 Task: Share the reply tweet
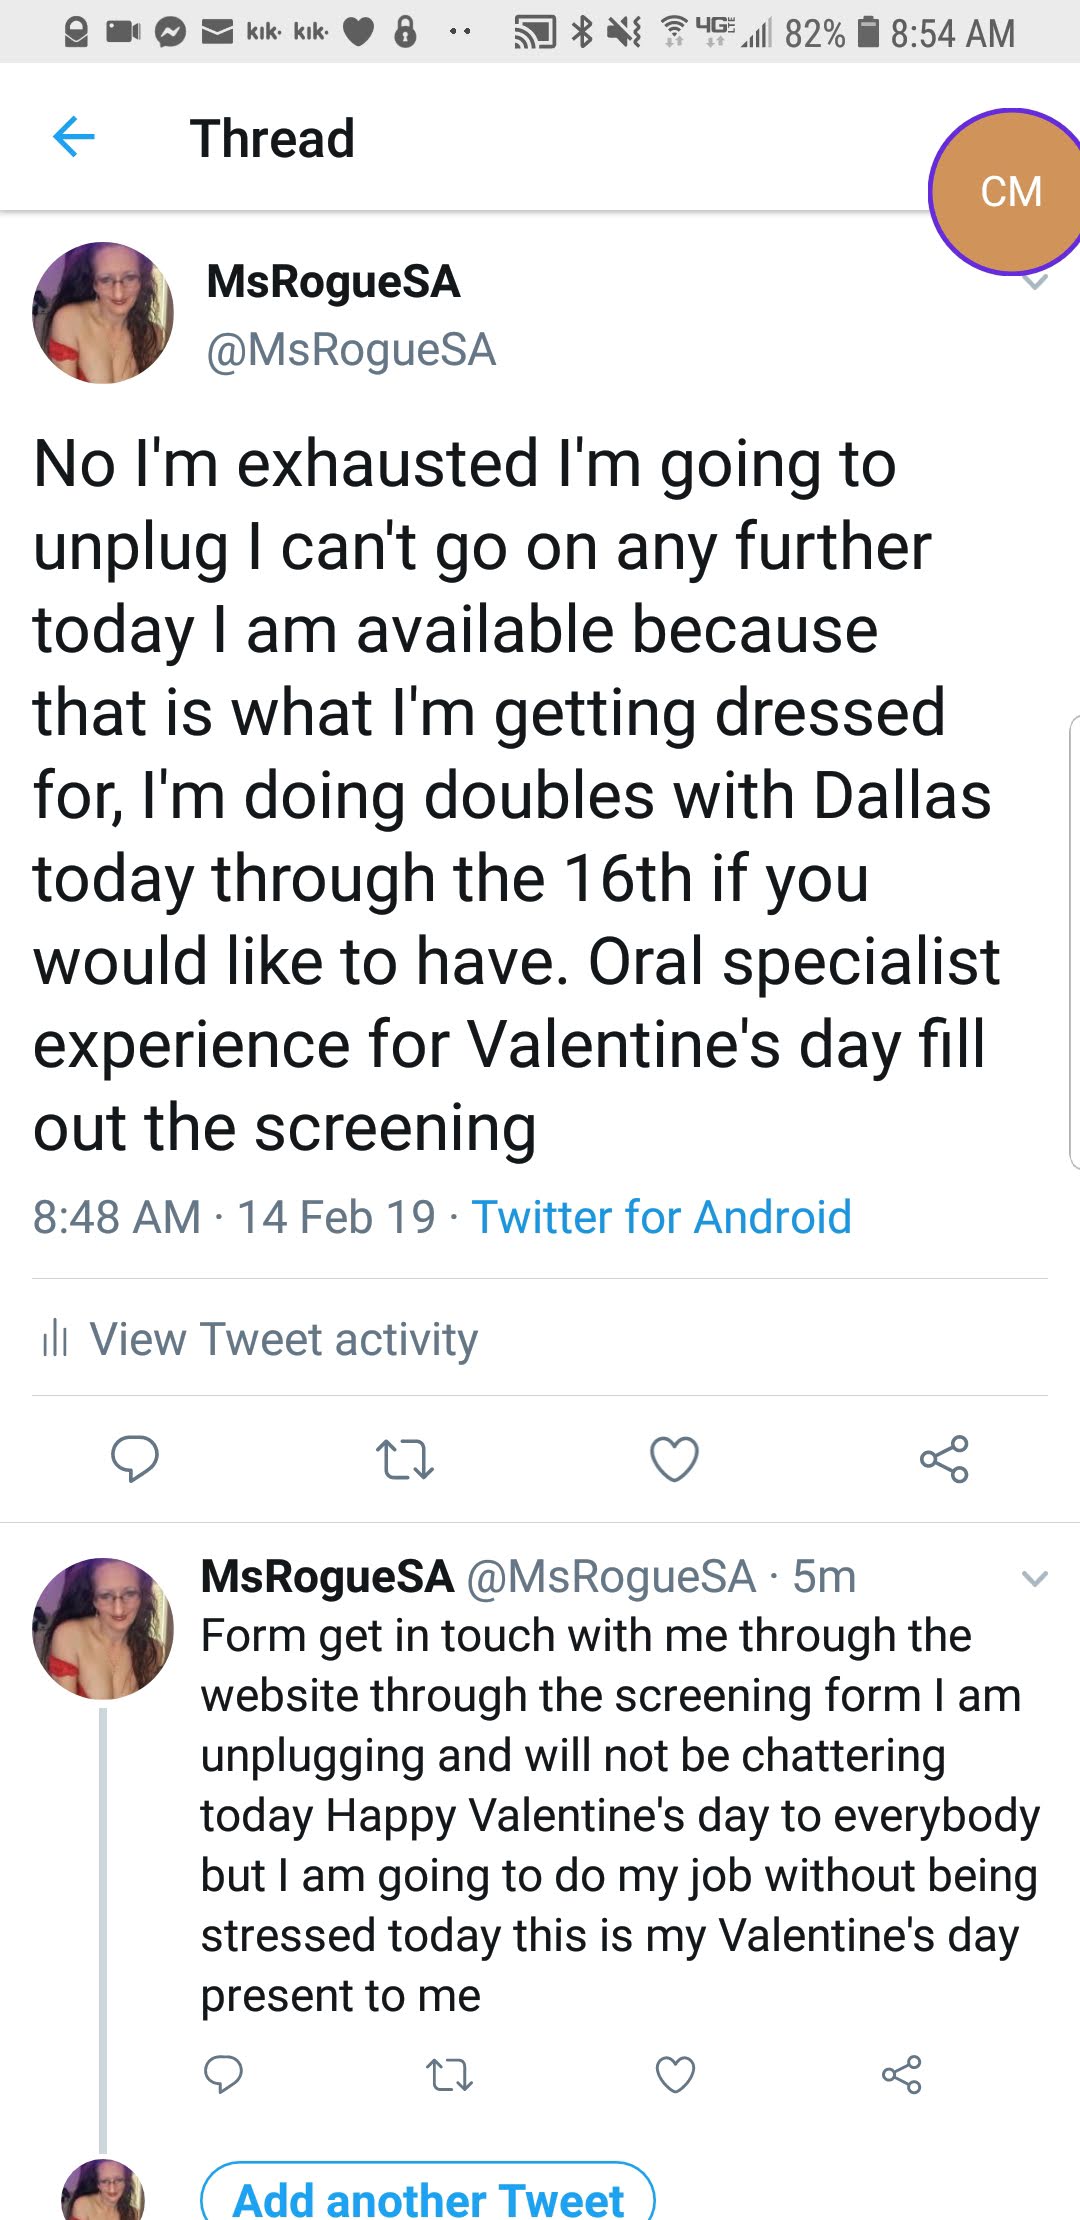901,2075
